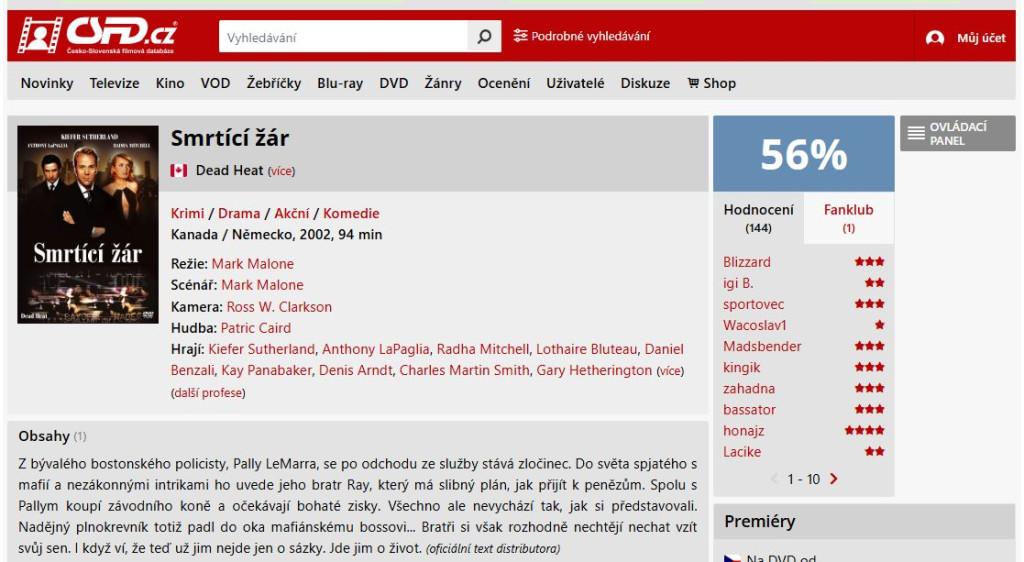This screenshot has height=562, width=1024.
Task: Expand full cast with více link
Action: (670, 371)
